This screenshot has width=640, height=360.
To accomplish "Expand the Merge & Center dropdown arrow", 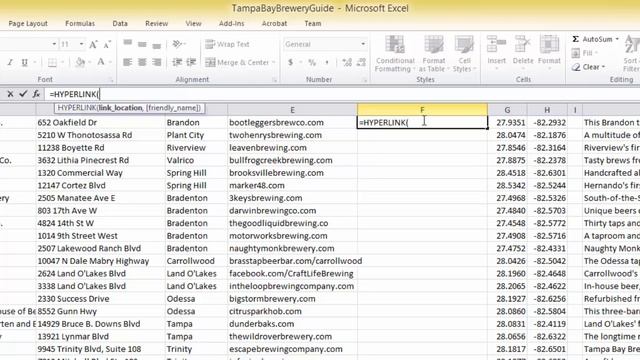I will (273, 62).
